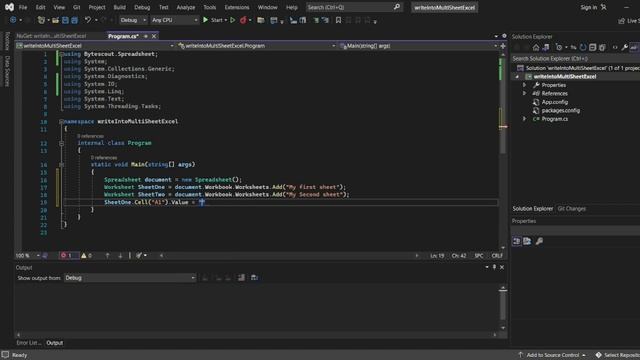Expand the Properties node

point(525,85)
